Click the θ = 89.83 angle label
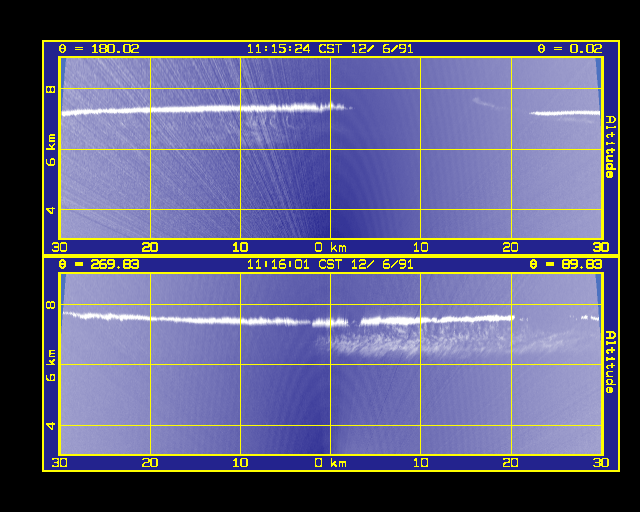Viewport: 640px width, 512px height. point(566,264)
